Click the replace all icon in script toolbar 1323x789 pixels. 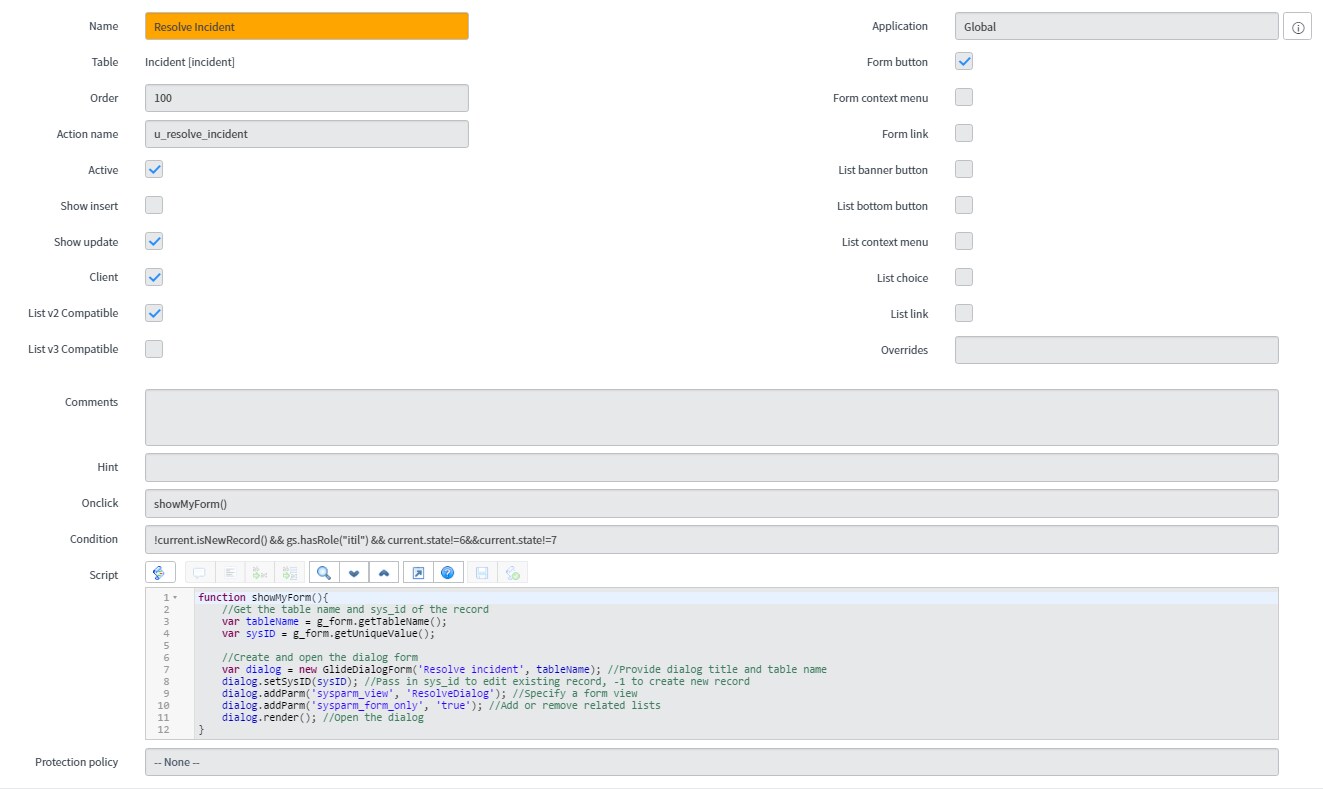pos(290,572)
